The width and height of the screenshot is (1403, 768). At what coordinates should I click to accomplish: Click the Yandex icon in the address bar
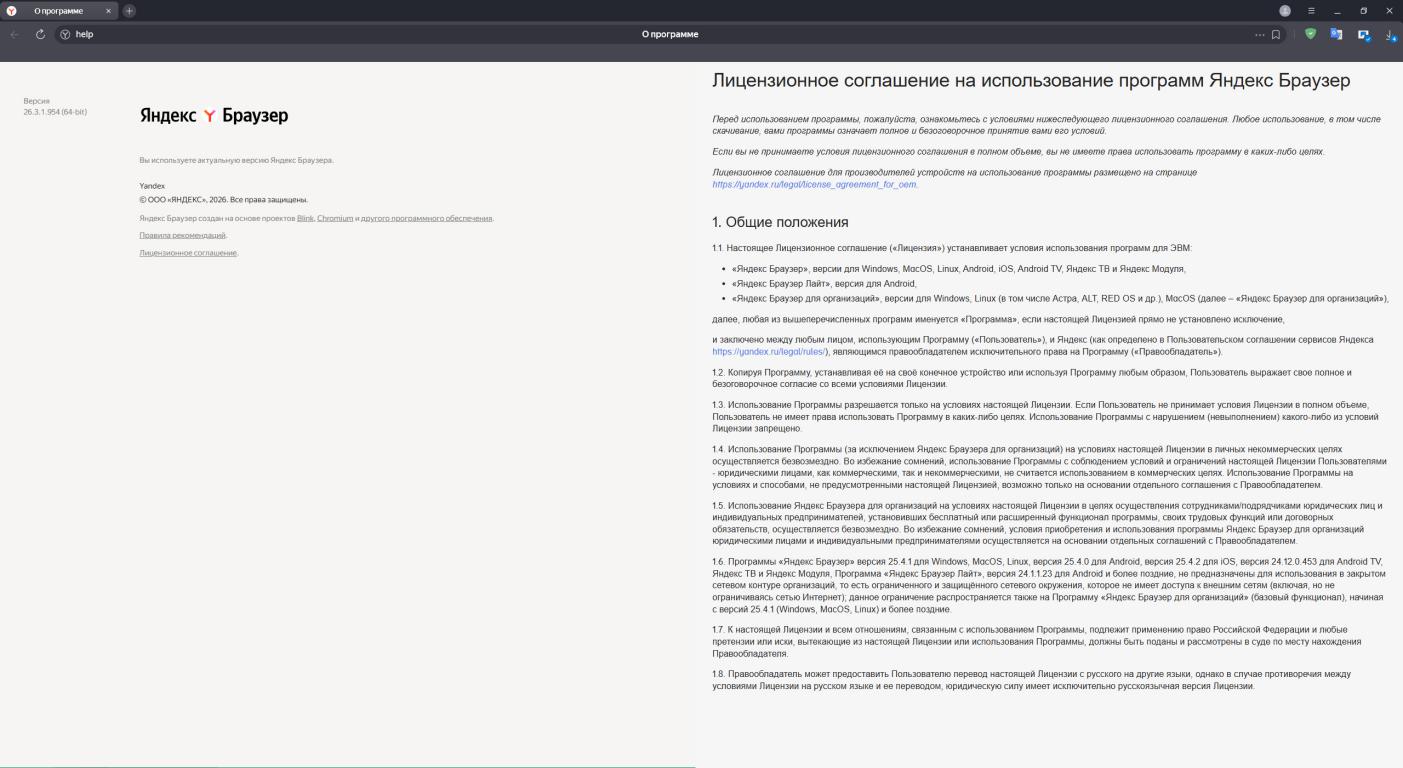[65, 34]
